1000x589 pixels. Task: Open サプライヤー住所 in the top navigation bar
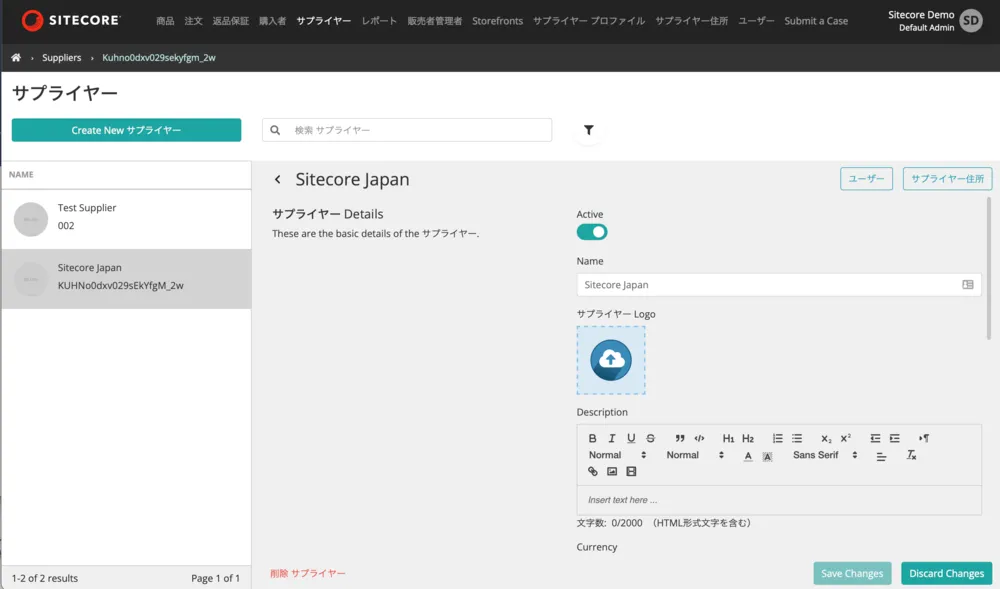[691, 21]
